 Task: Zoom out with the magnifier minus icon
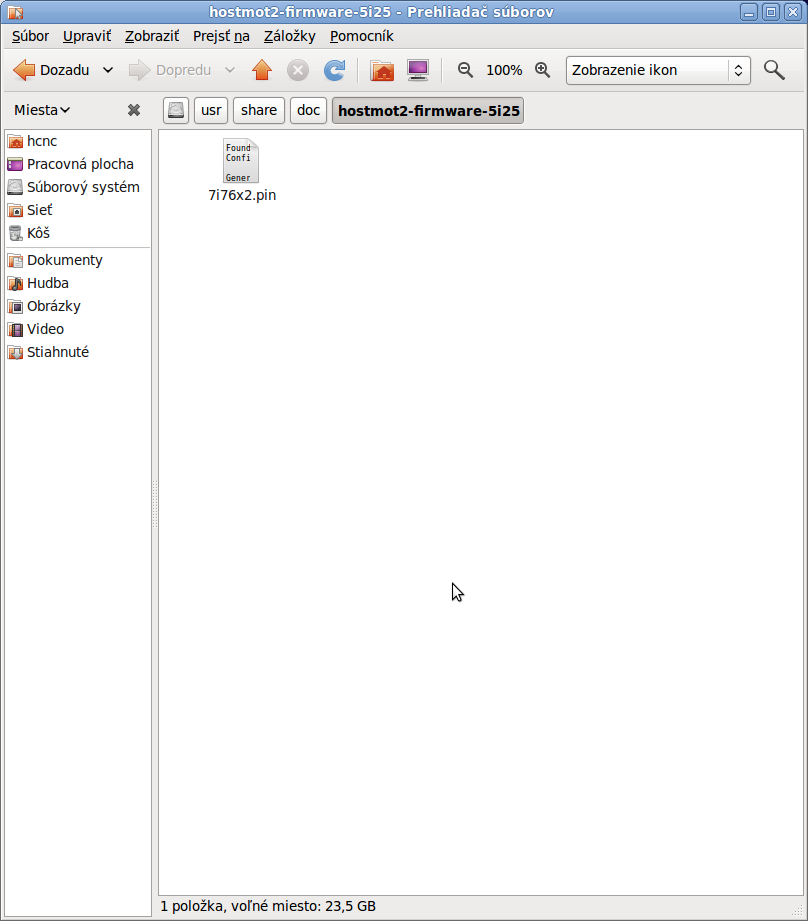click(x=465, y=70)
